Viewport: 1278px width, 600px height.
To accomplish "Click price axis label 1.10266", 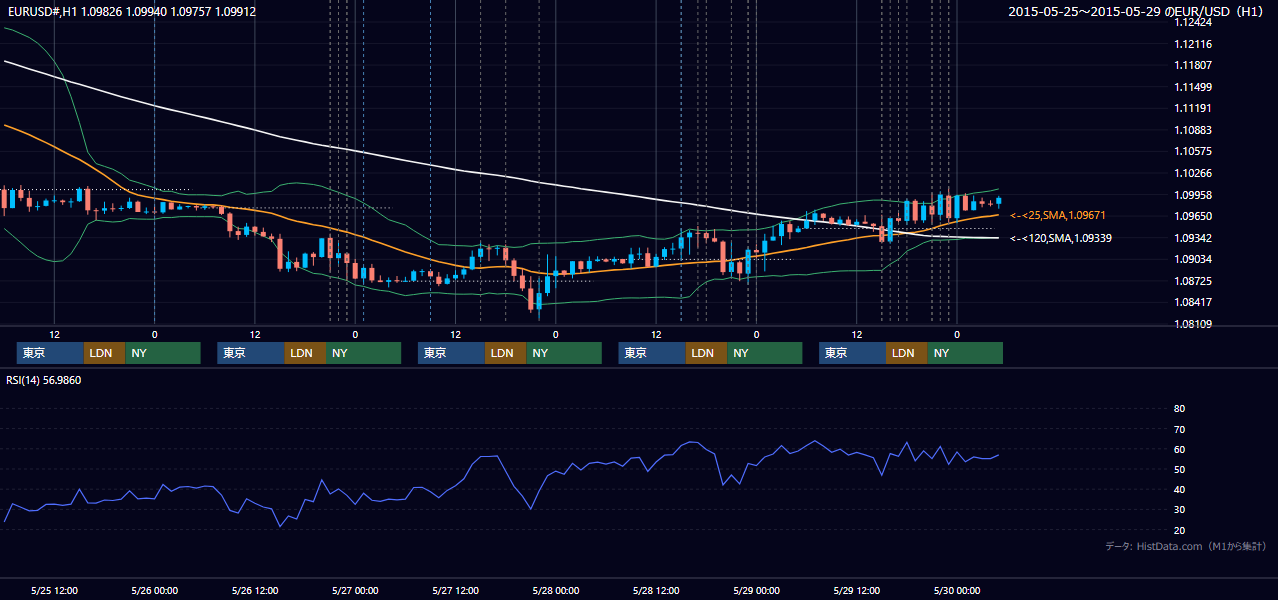I will click(x=1194, y=173).
